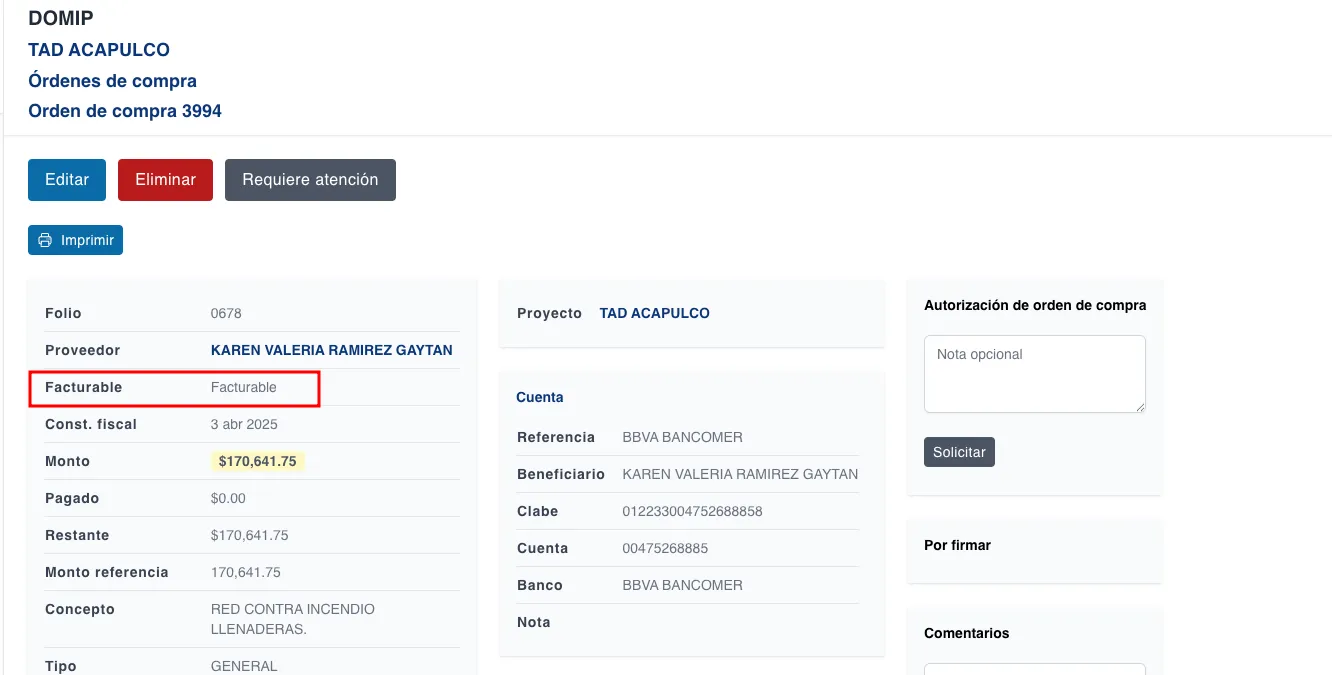
Task: Open the Proyecto TAD ACAPULCO link
Action: tap(654, 313)
